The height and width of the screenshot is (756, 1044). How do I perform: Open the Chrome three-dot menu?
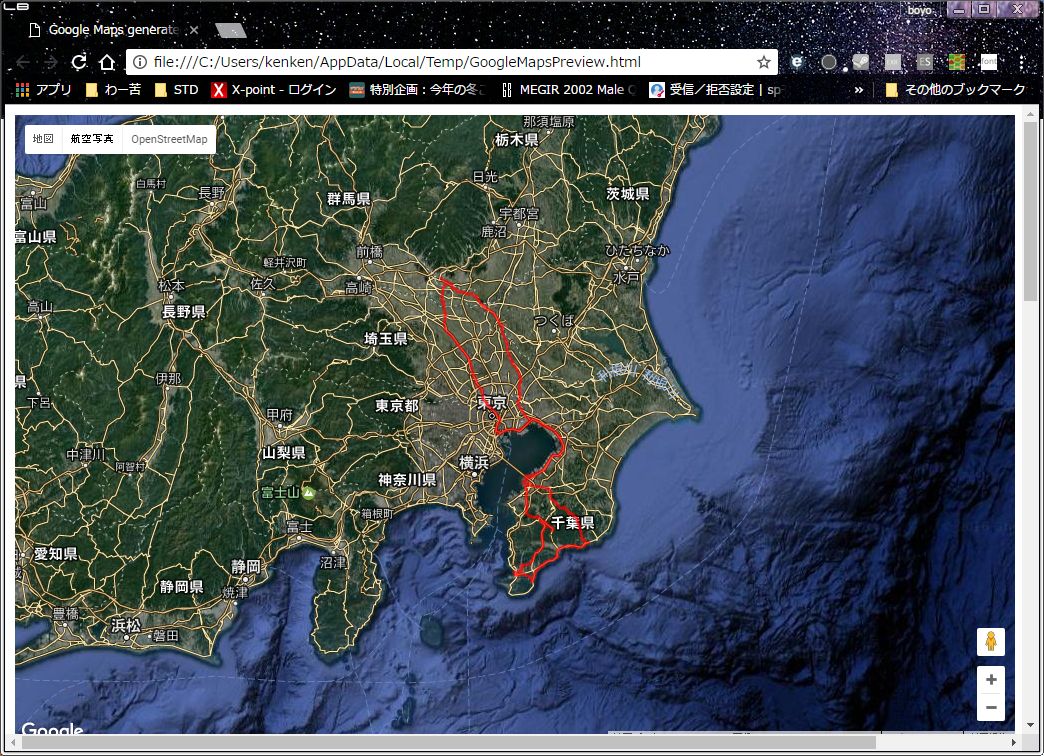pos(1021,62)
